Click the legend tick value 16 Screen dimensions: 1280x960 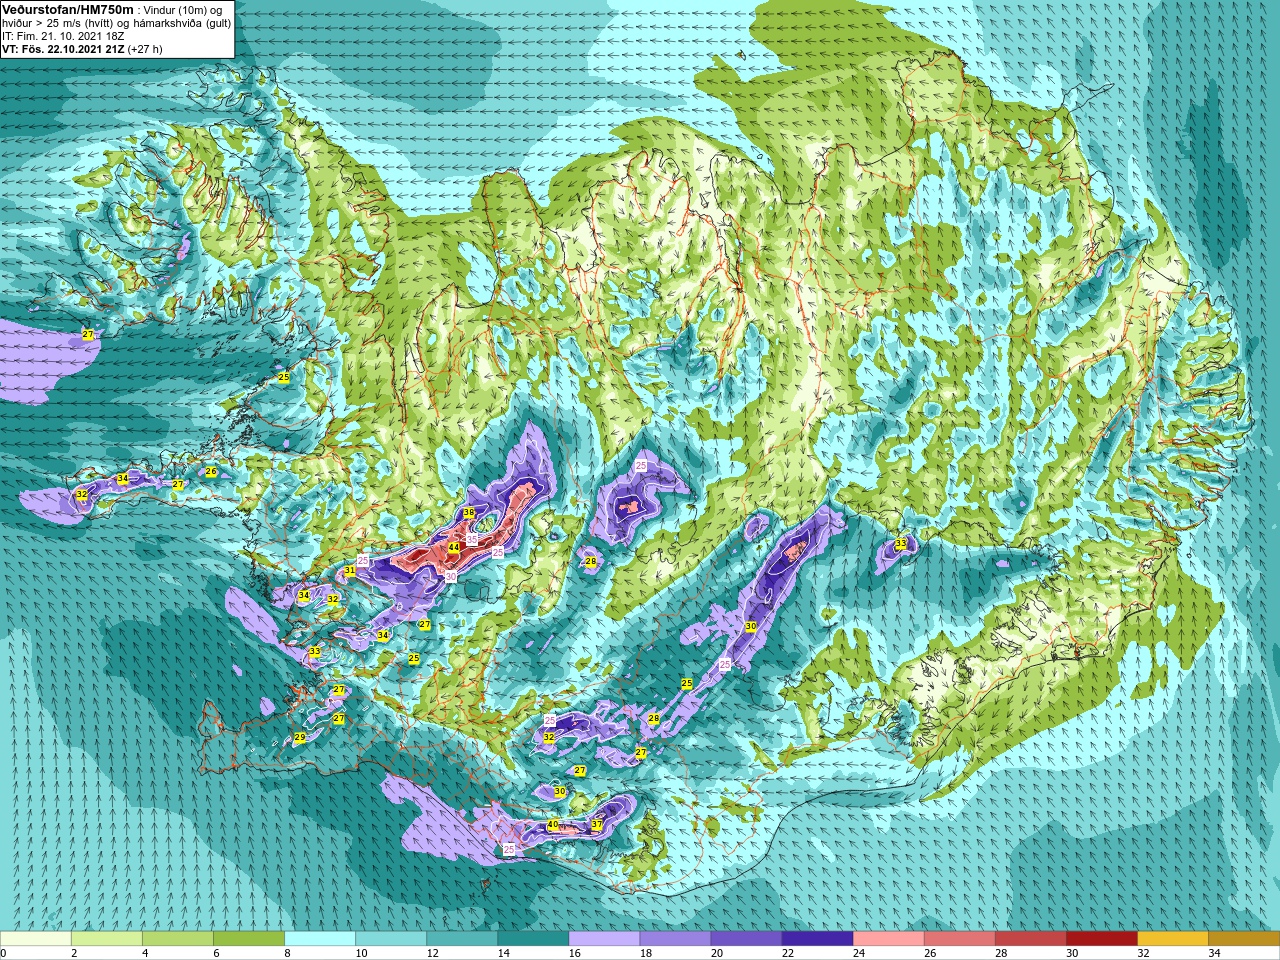tap(574, 953)
